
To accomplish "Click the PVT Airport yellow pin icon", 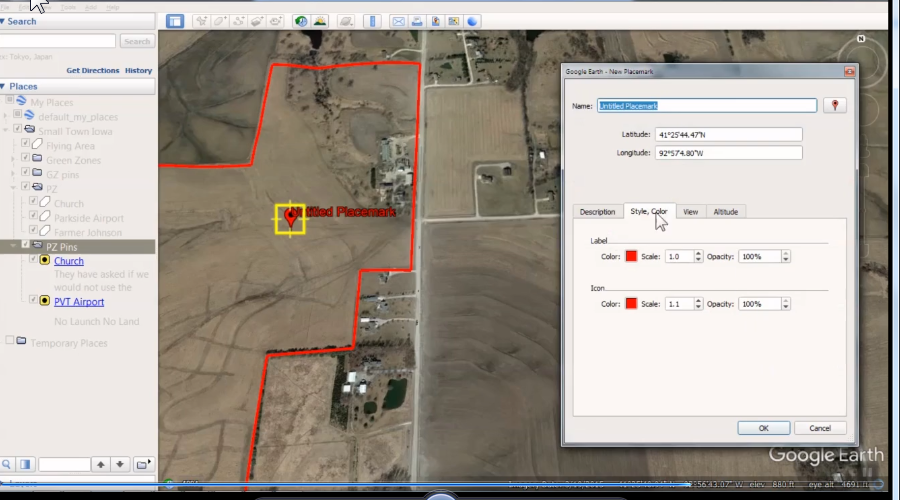I will click(x=45, y=301).
